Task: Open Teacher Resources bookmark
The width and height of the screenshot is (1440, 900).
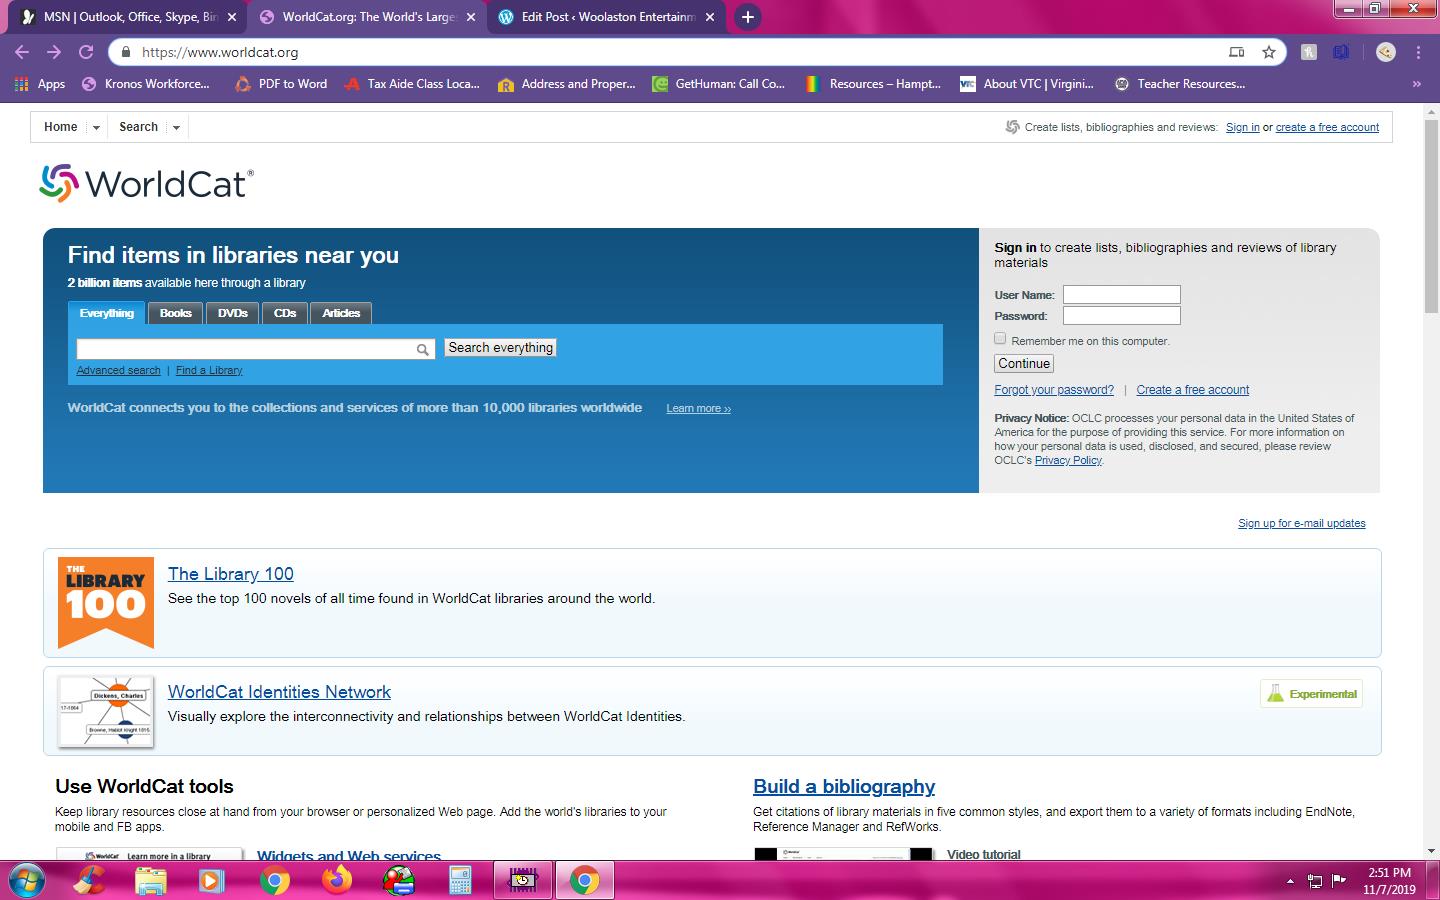Action: [1180, 84]
